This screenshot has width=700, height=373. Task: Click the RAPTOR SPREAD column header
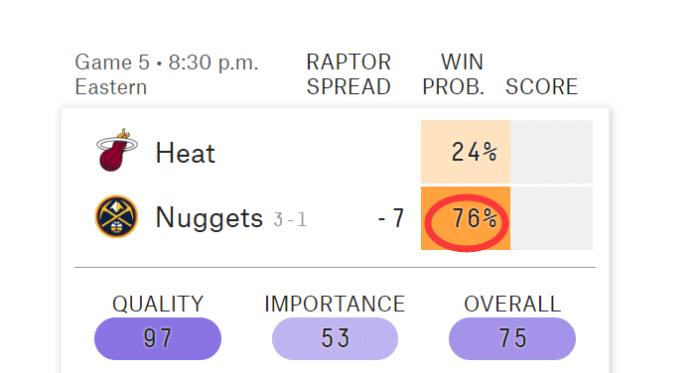pyautogui.click(x=348, y=75)
